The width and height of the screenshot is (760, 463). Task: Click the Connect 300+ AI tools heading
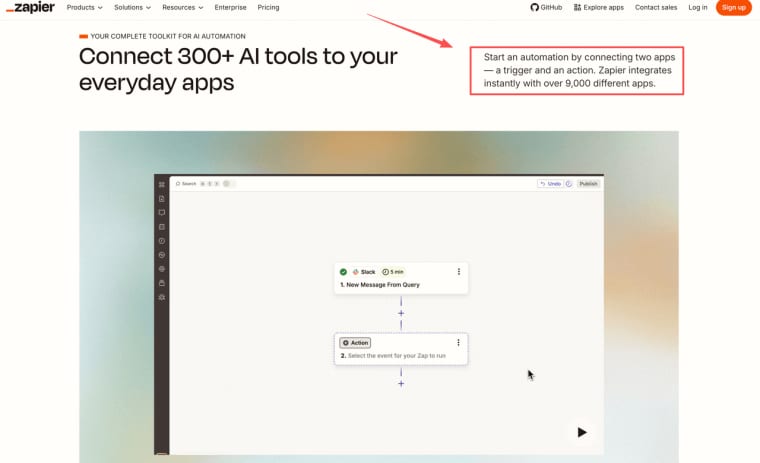(238, 69)
